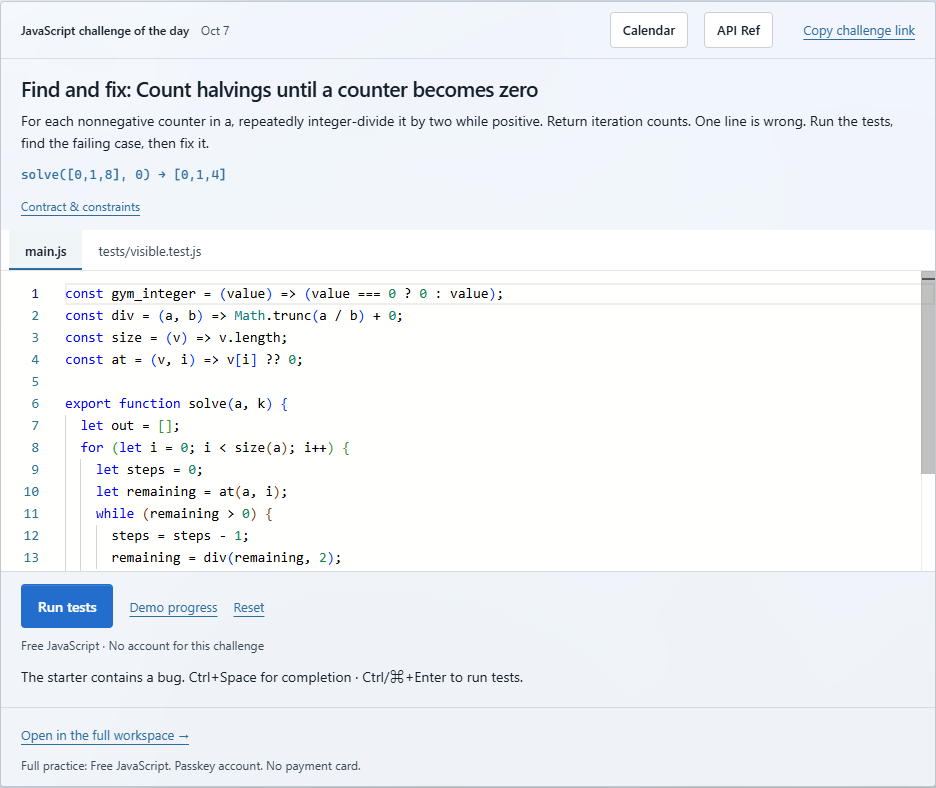
Task: Click the solve([0,1,8], 0) example text
Action: point(124,175)
